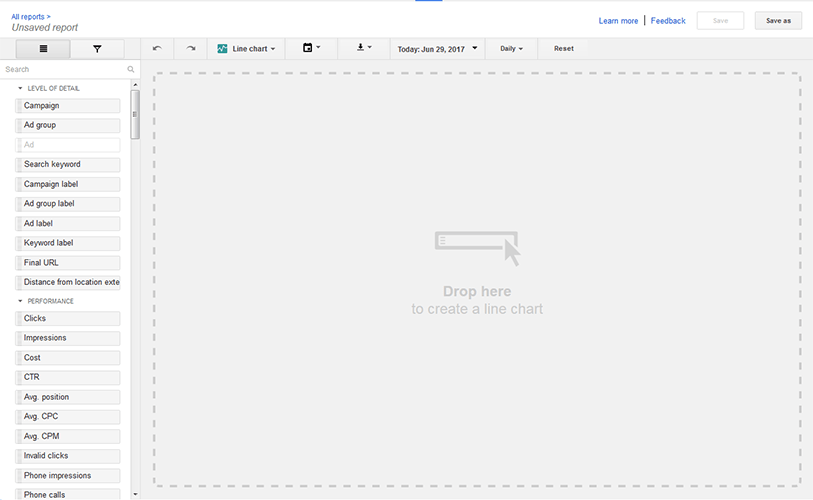
Task: Select the Campaign label tile
Action: tap(68, 184)
